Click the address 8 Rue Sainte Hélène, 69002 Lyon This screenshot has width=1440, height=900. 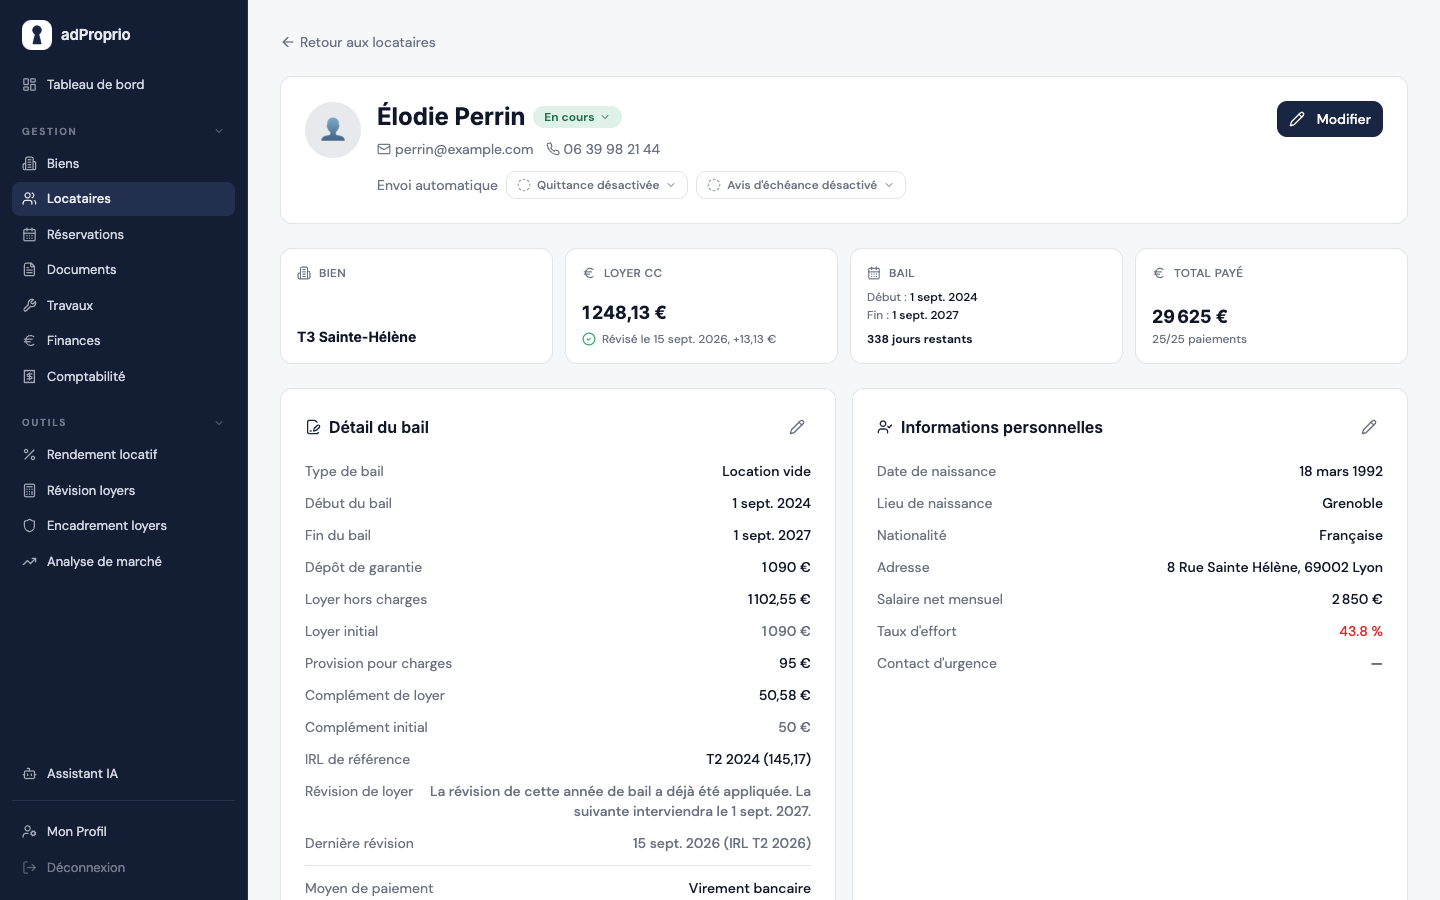[x=1275, y=567]
